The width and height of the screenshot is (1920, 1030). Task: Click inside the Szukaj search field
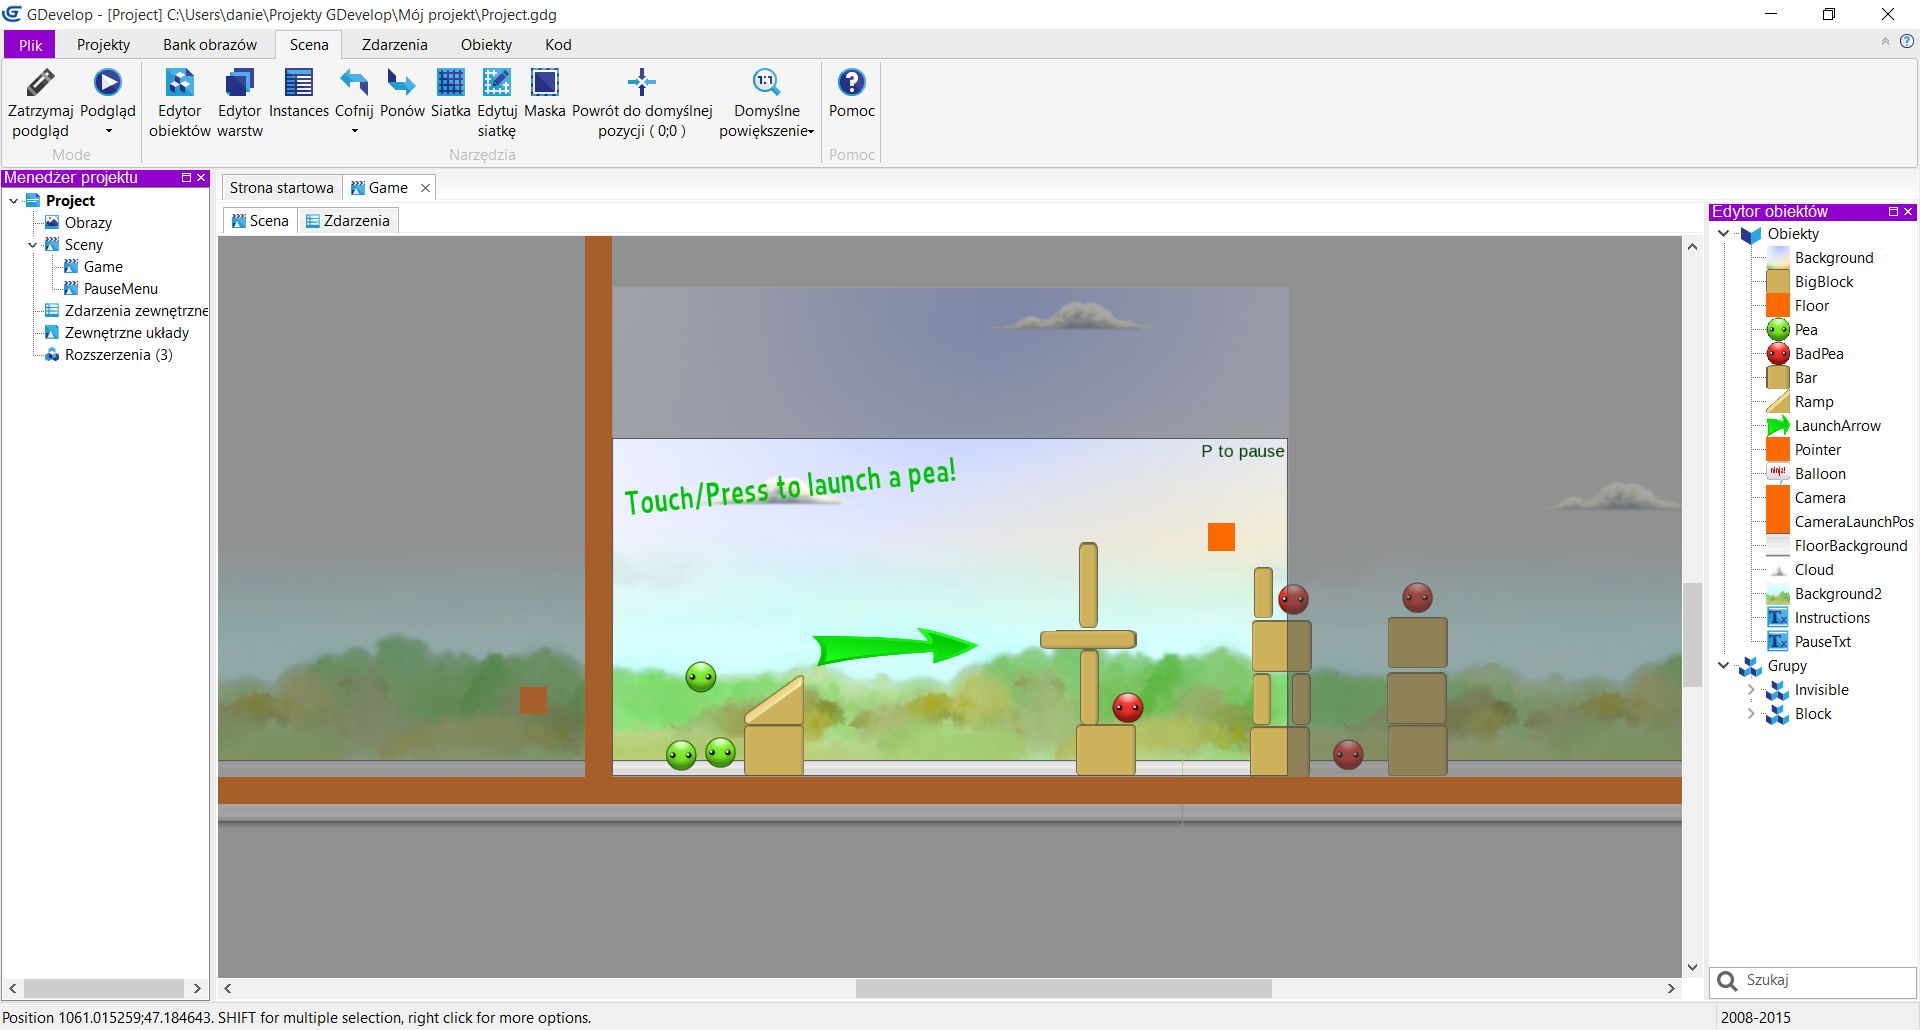[1820, 981]
